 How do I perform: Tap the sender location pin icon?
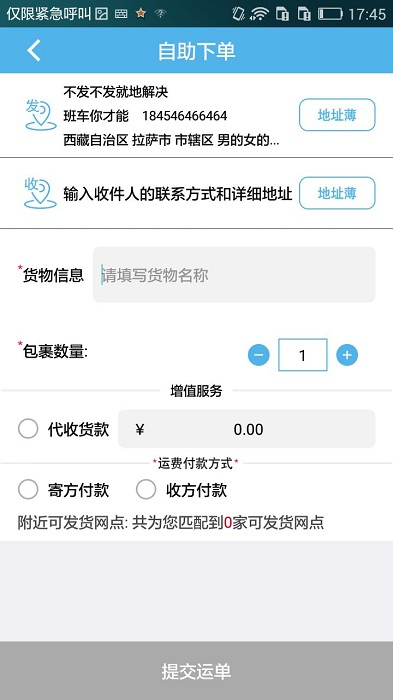pyautogui.click(x=40, y=115)
